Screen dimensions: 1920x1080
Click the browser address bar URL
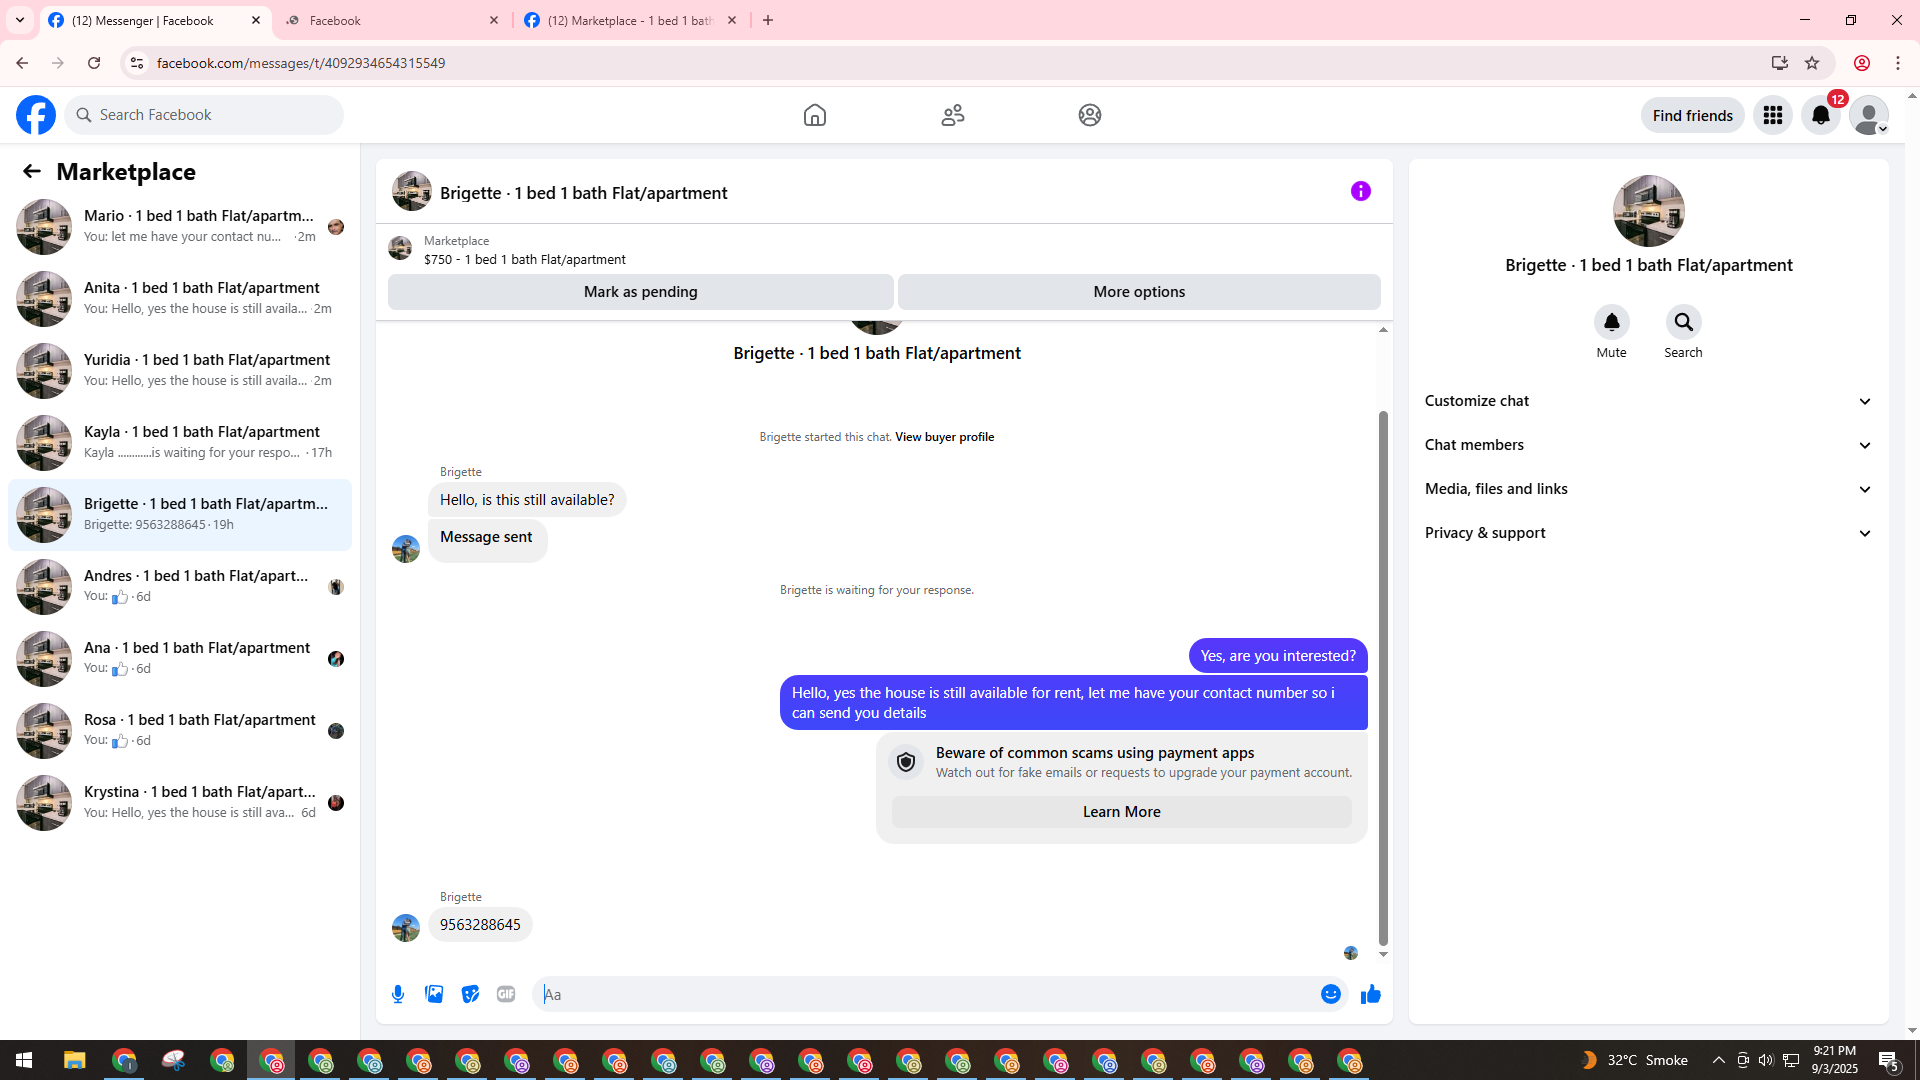[301, 63]
